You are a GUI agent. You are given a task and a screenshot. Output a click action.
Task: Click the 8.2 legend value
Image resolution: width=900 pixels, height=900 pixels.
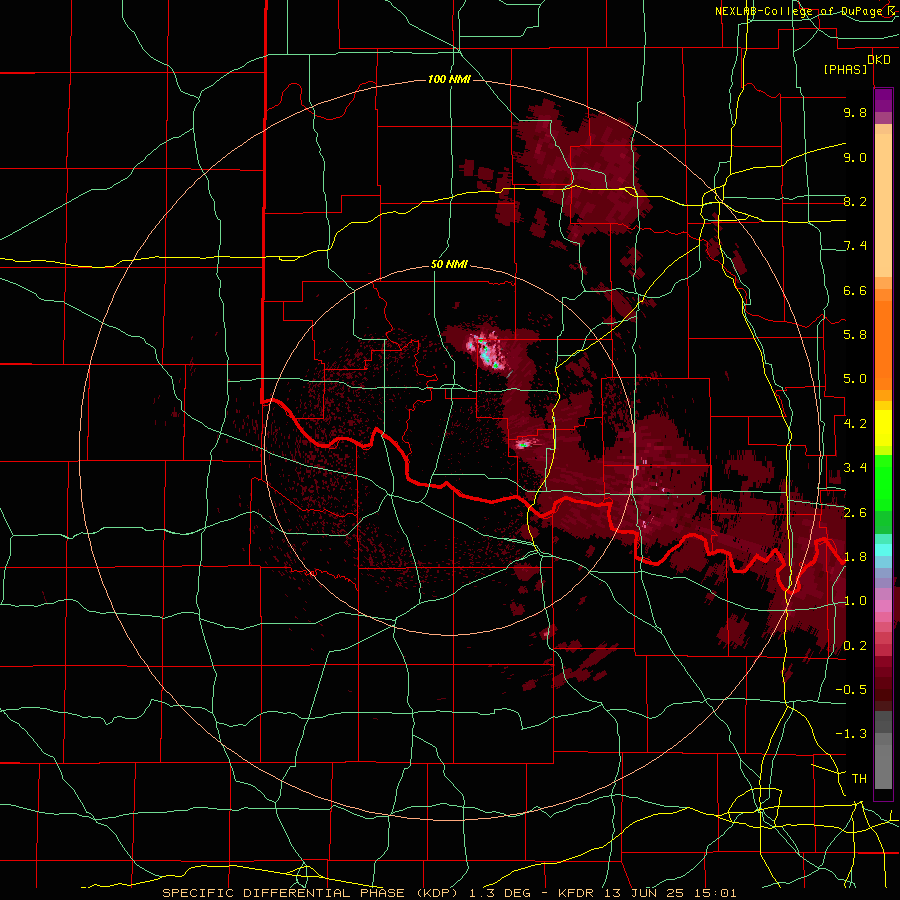tap(855, 201)
